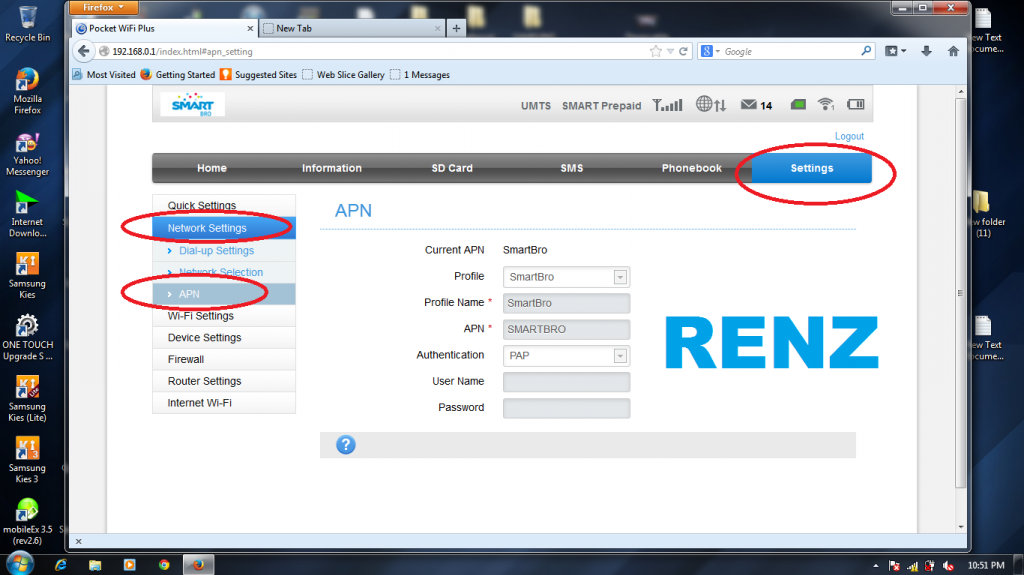1024x575 pixels.
Task: Click the Wi-Fi status icon in header
Action: pyautogui.click(x=826, y=104)
